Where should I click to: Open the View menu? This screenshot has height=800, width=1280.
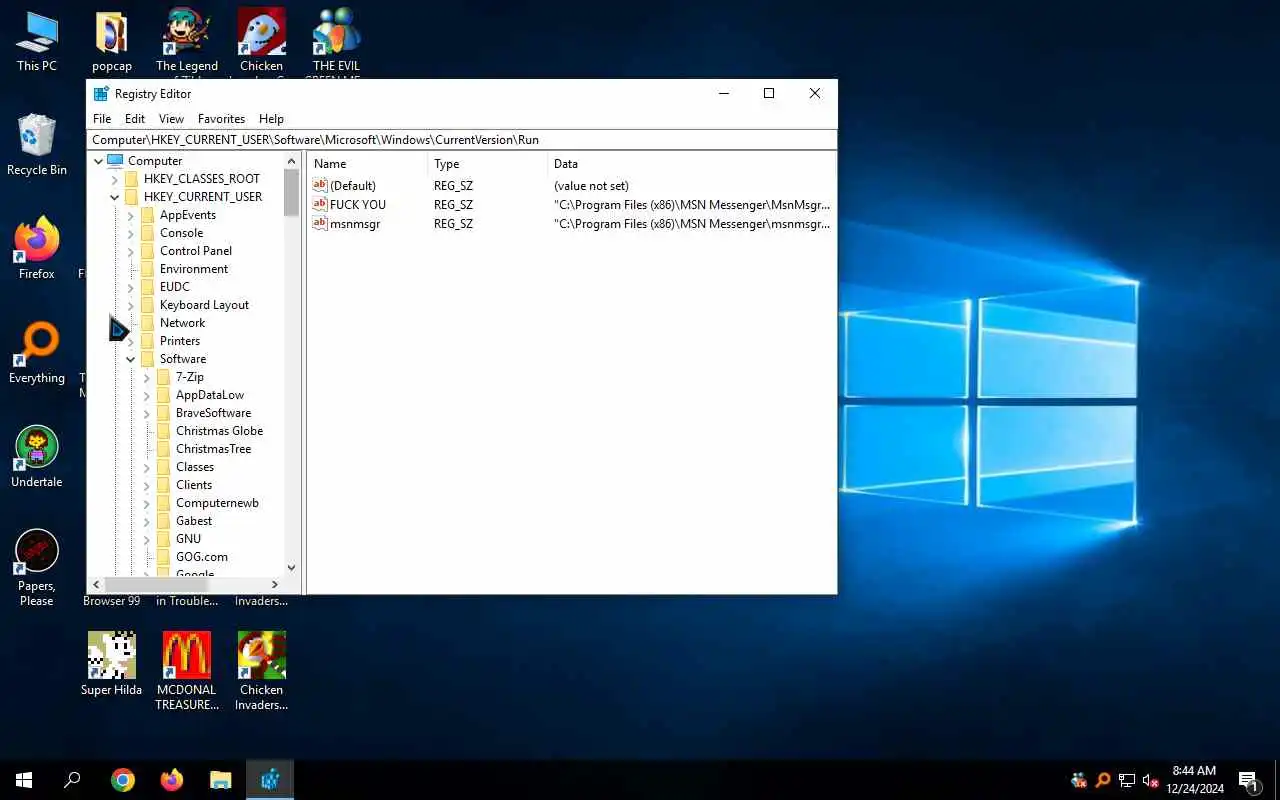click(171, 118)
